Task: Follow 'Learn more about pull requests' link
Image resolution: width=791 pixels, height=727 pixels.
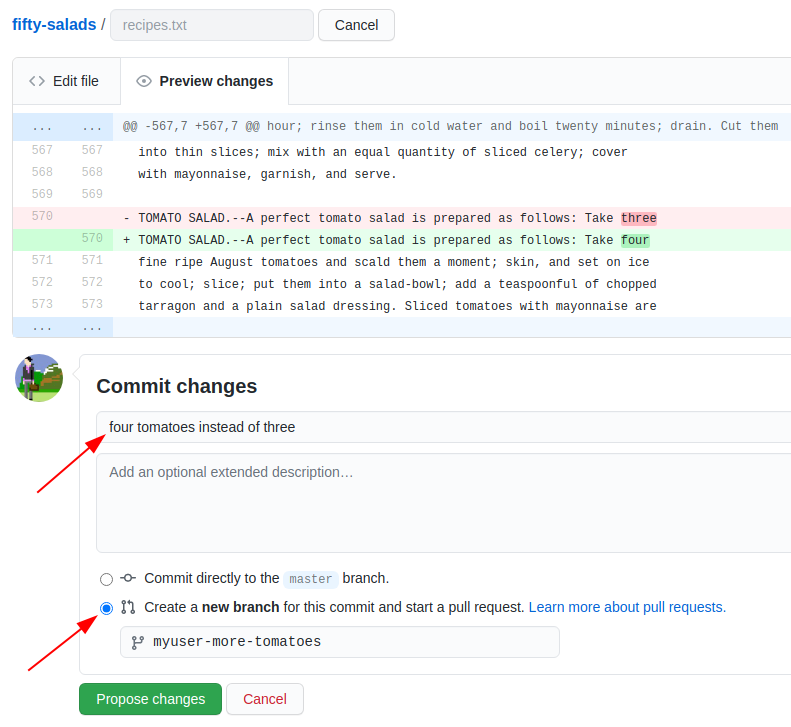Action: pos(627,607)
